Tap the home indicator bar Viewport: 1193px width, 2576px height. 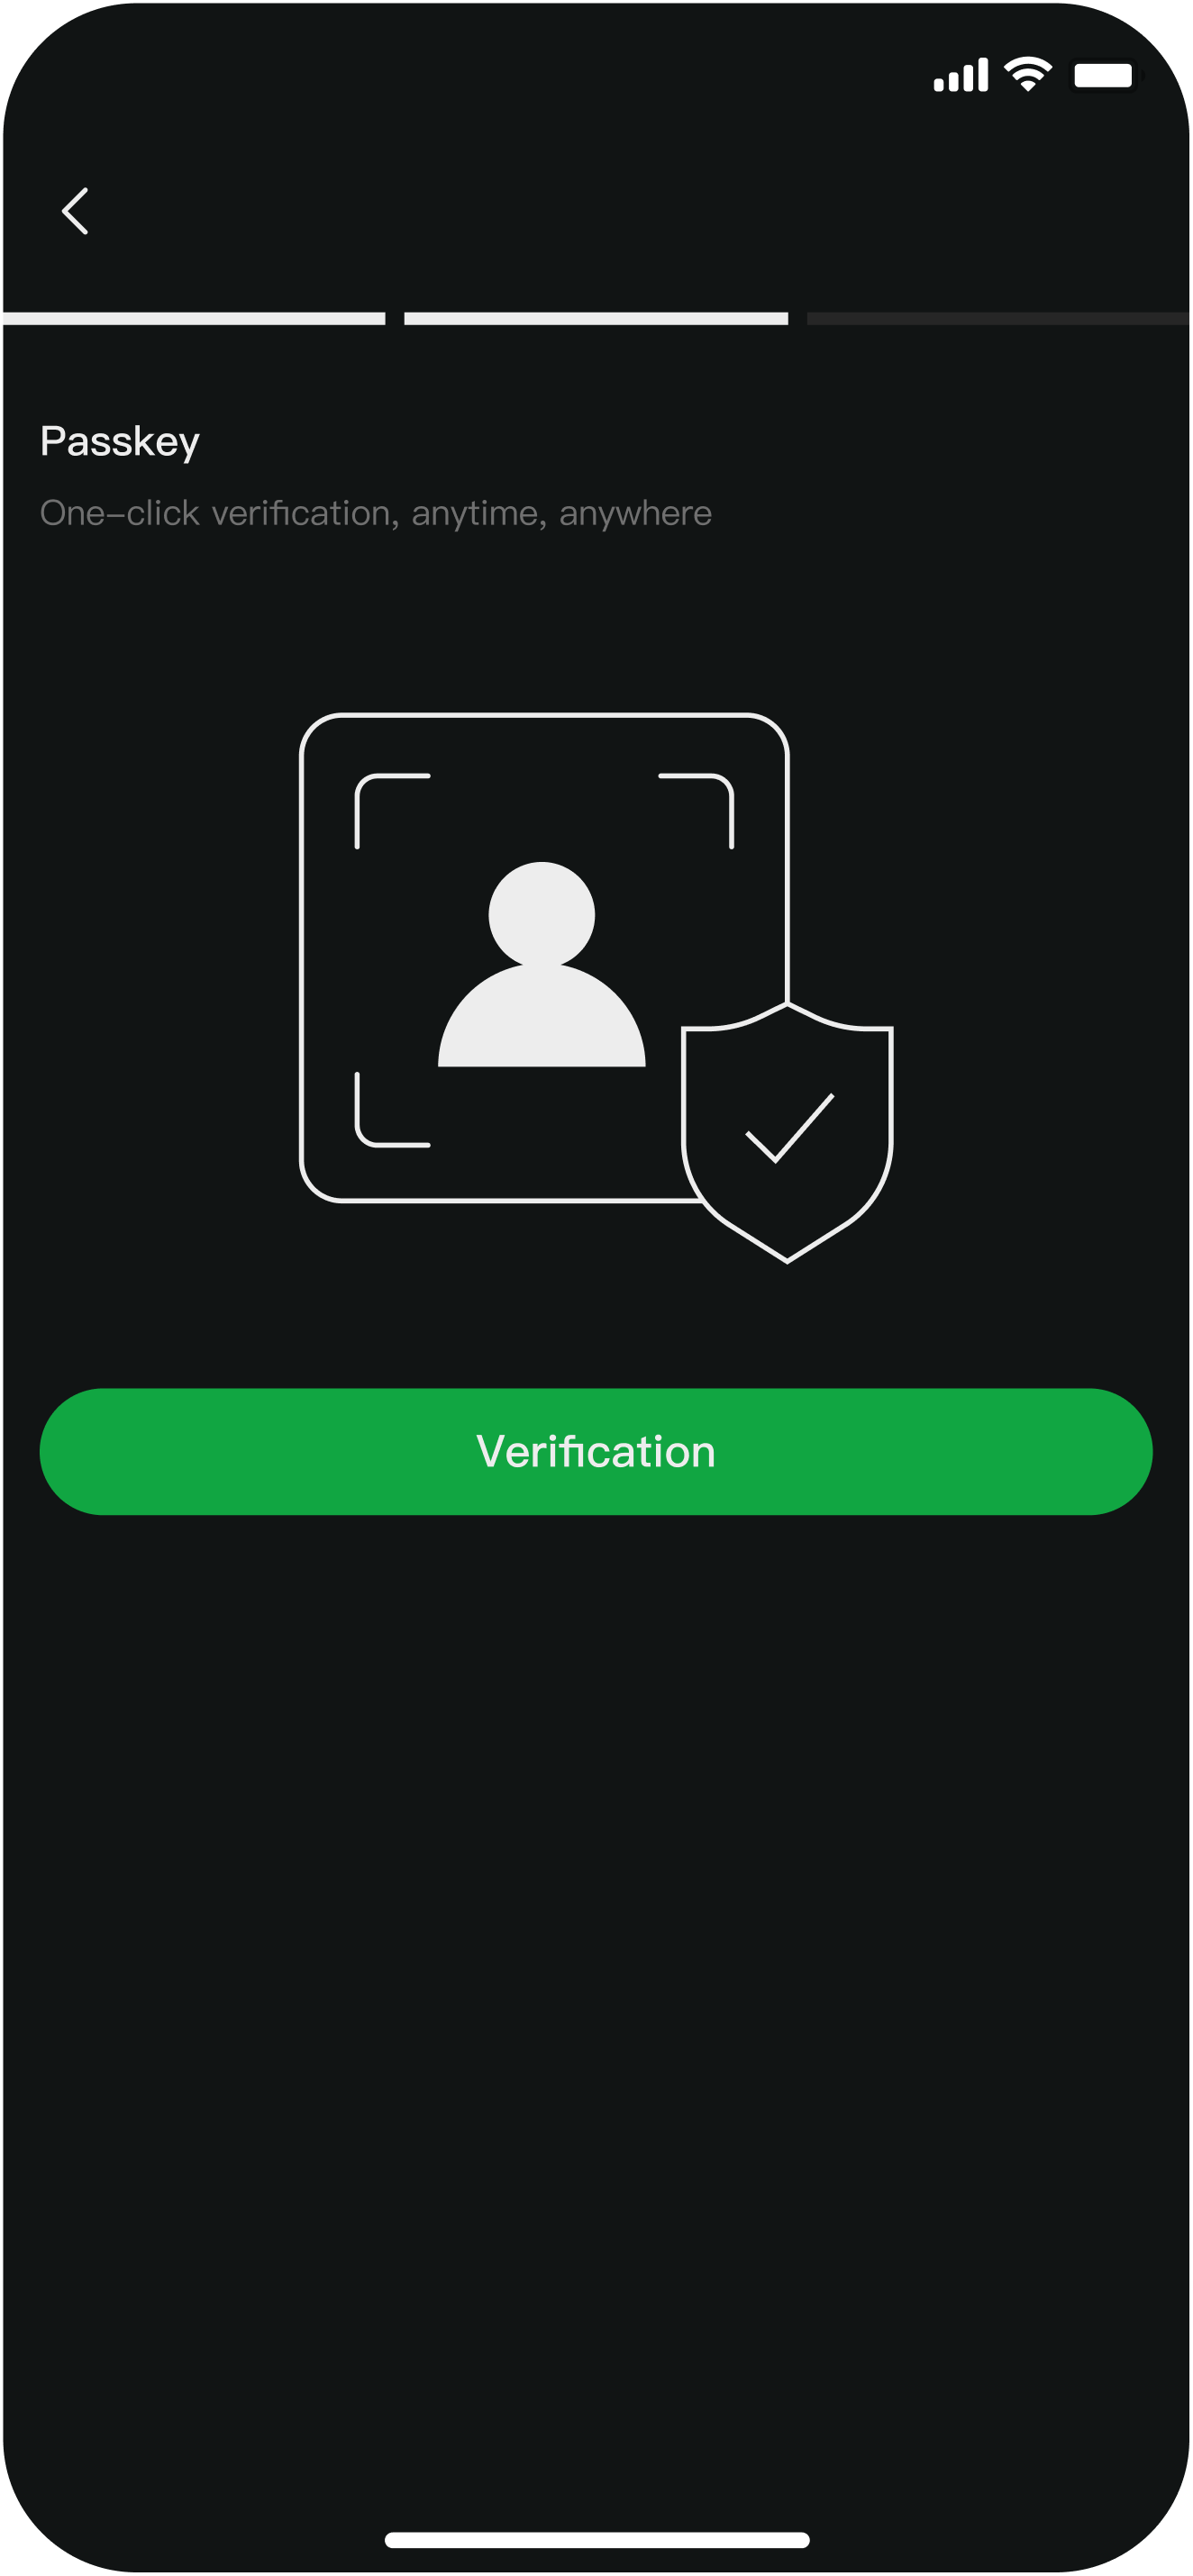click(x=597, y=2539)
